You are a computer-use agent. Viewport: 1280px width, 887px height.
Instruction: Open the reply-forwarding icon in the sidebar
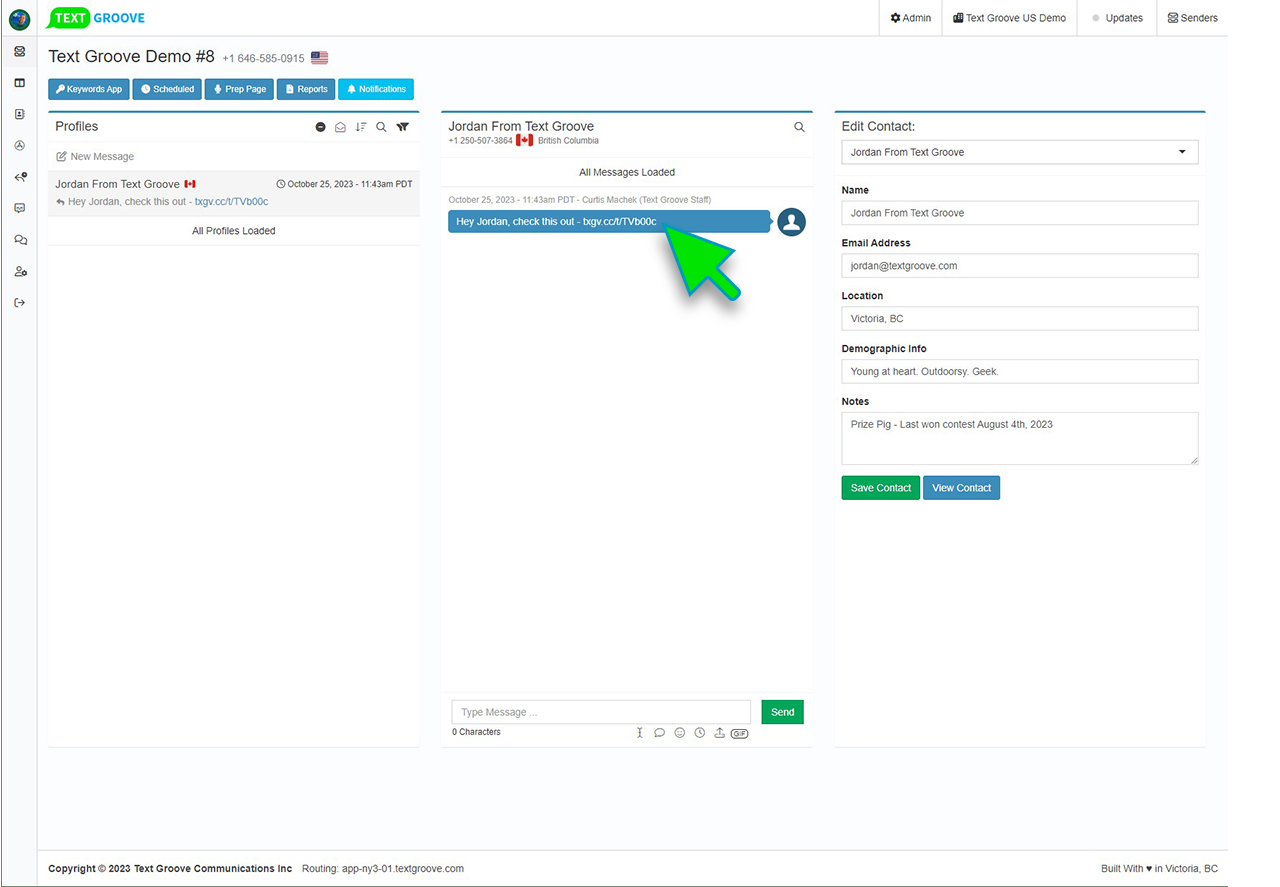pyautogui.click(x=19, y=177)
